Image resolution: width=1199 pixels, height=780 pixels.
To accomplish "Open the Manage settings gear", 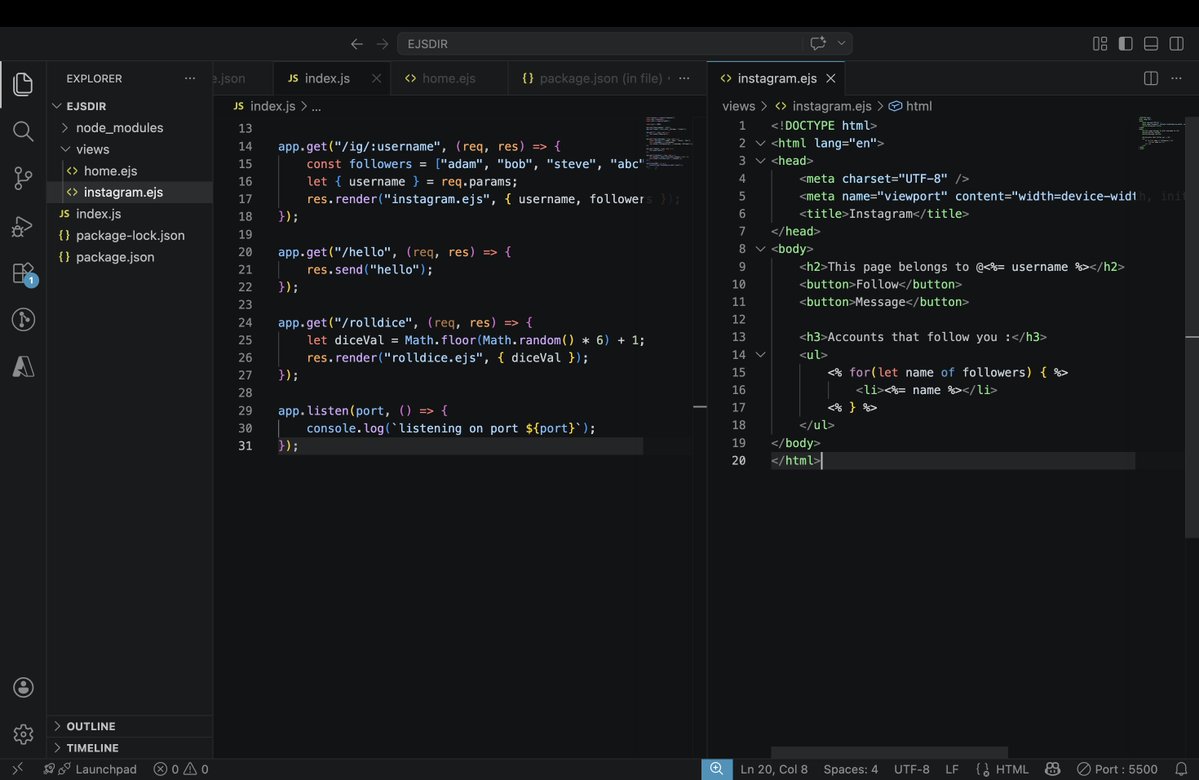I will click(23, 732).
